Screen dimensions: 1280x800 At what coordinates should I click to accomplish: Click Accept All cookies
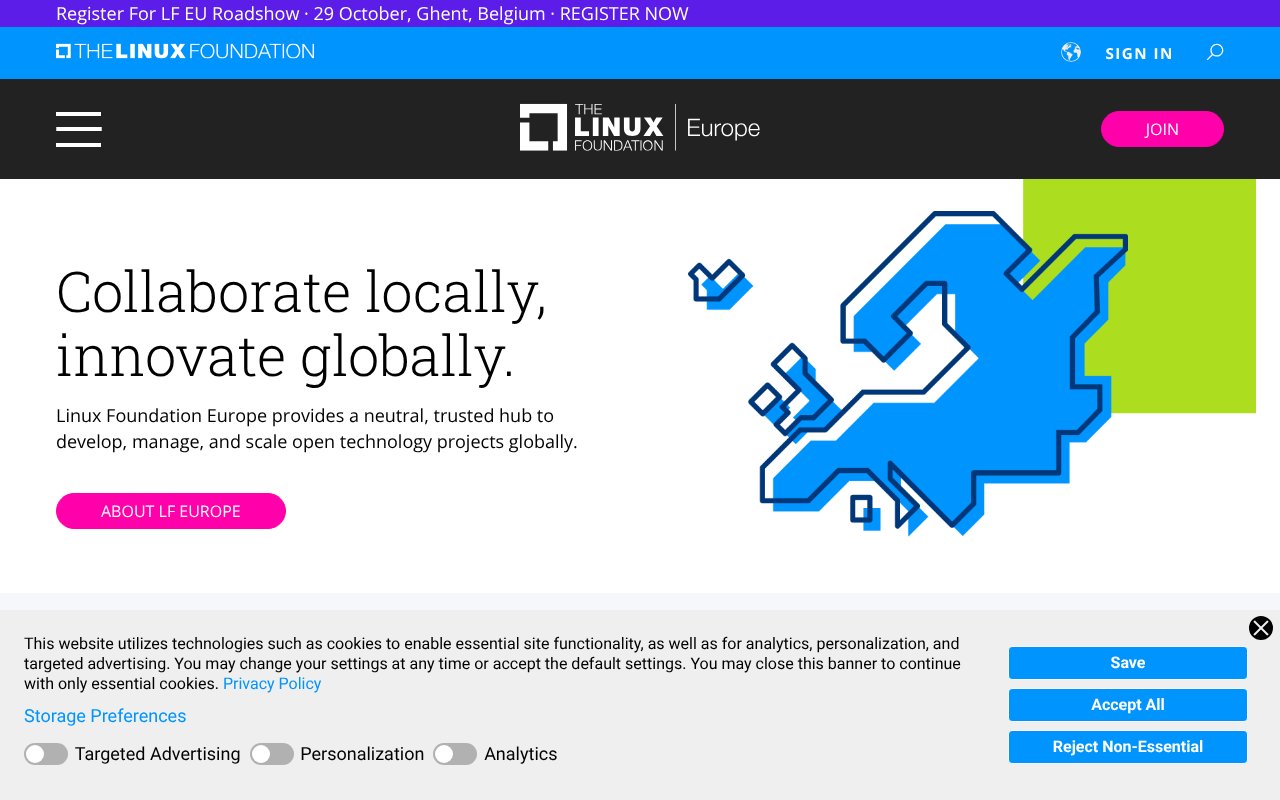click(x=1127, y=705)
